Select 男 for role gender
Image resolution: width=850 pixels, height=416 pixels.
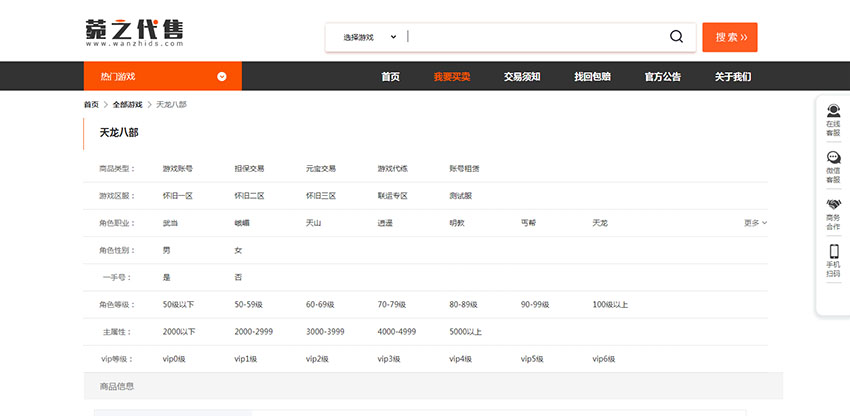pos(166,250)
